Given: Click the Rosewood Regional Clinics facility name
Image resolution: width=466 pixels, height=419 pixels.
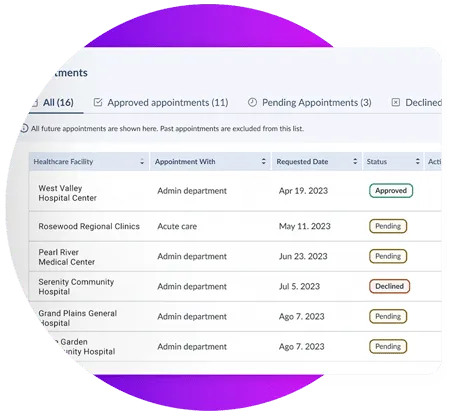Looking at the screenshot, I should (x=89, y=226).
